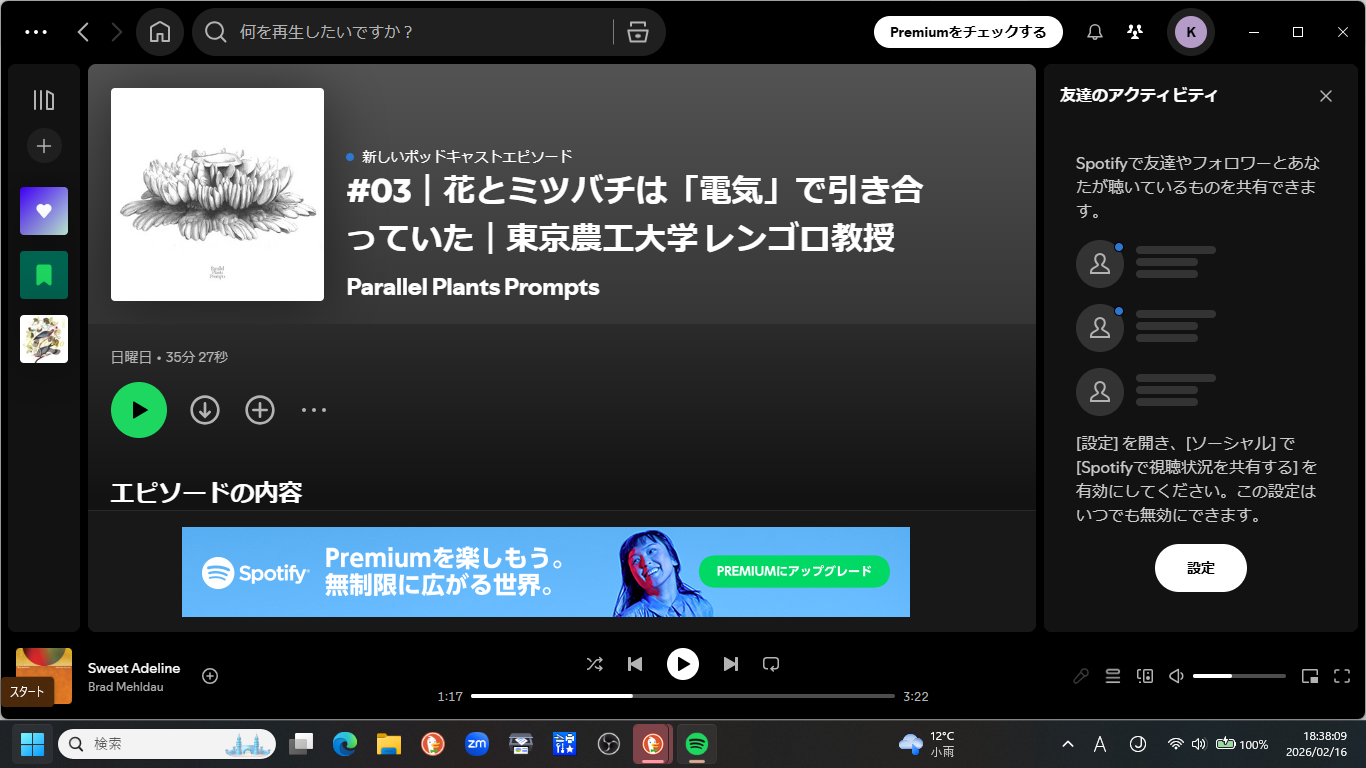Screen dimensions: 1366x768
Task: Expand Your Library sidebar
Action: (44, 100)
